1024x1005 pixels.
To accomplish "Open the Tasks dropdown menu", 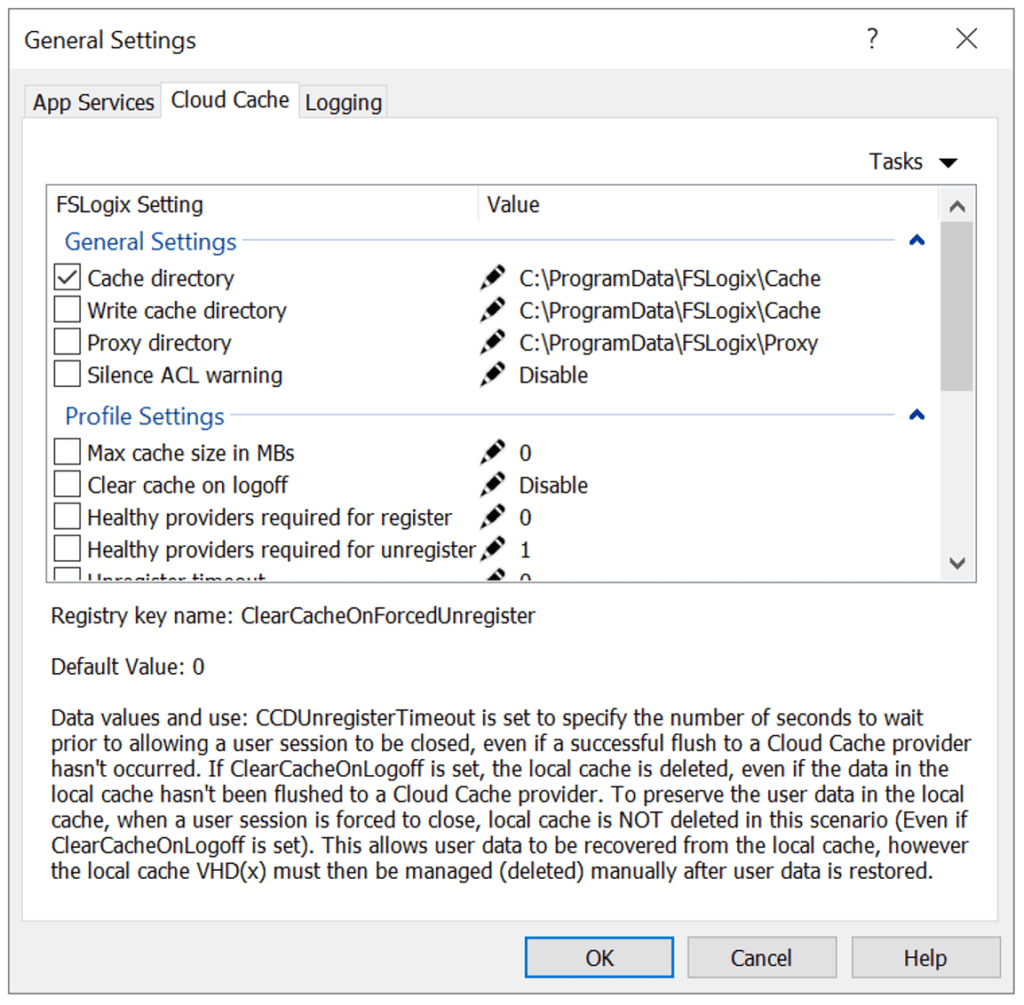I will pos(912,161).
